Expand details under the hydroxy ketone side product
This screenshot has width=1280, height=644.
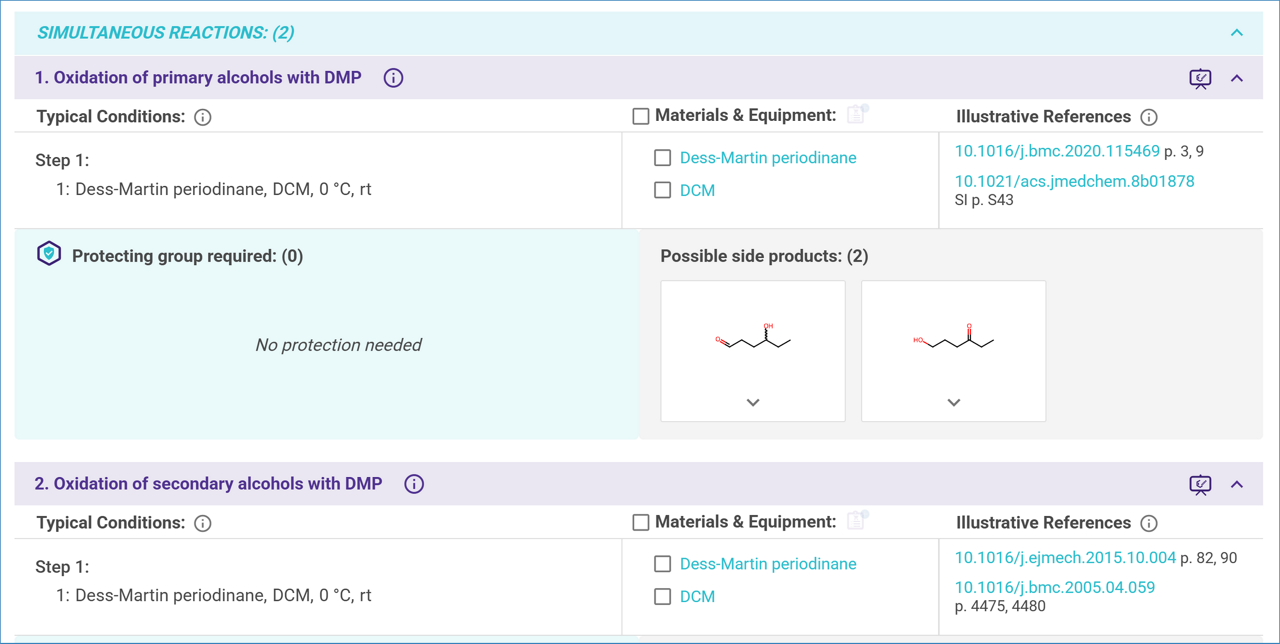coord(954,402)
